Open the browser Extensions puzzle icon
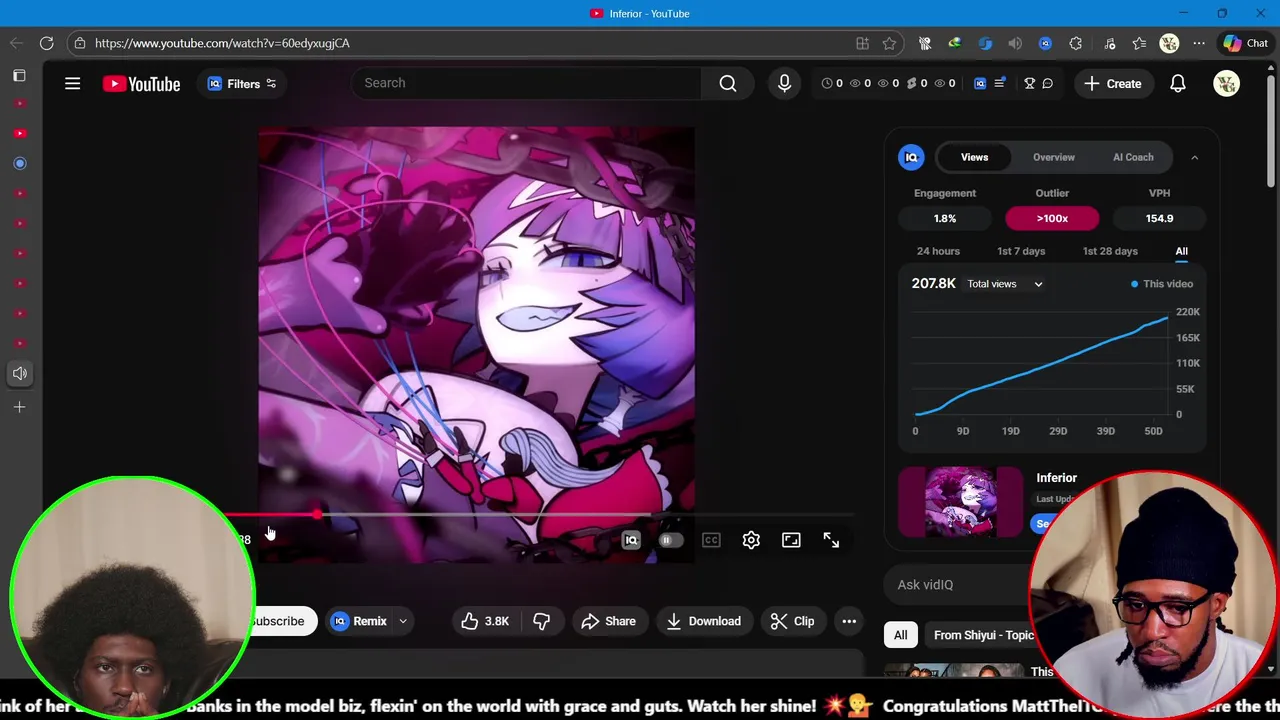Image resolution: width=1280 pixels, height=720 pixels. click(1076, 43)
